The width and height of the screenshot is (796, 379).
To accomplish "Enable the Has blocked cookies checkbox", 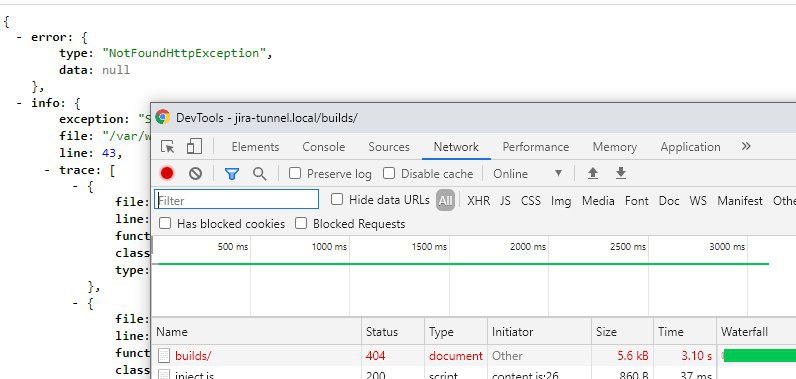I will [x=165, y=223].
